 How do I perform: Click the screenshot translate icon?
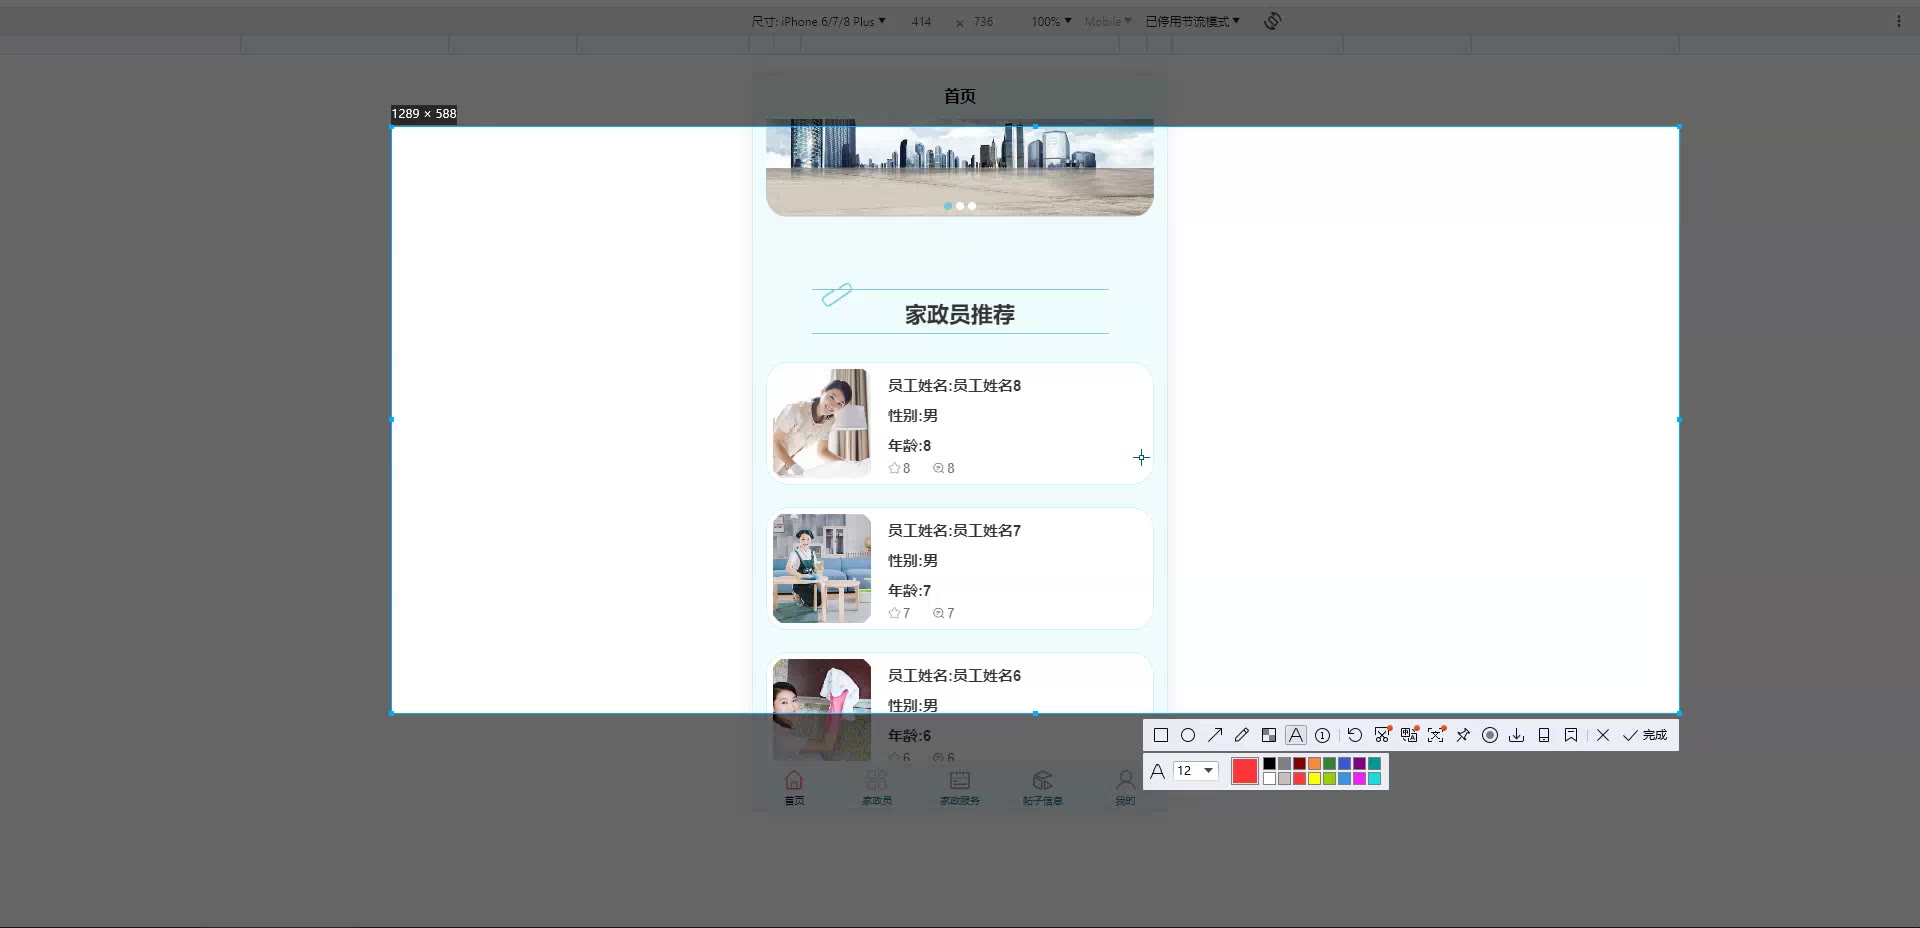(1409, 735)
